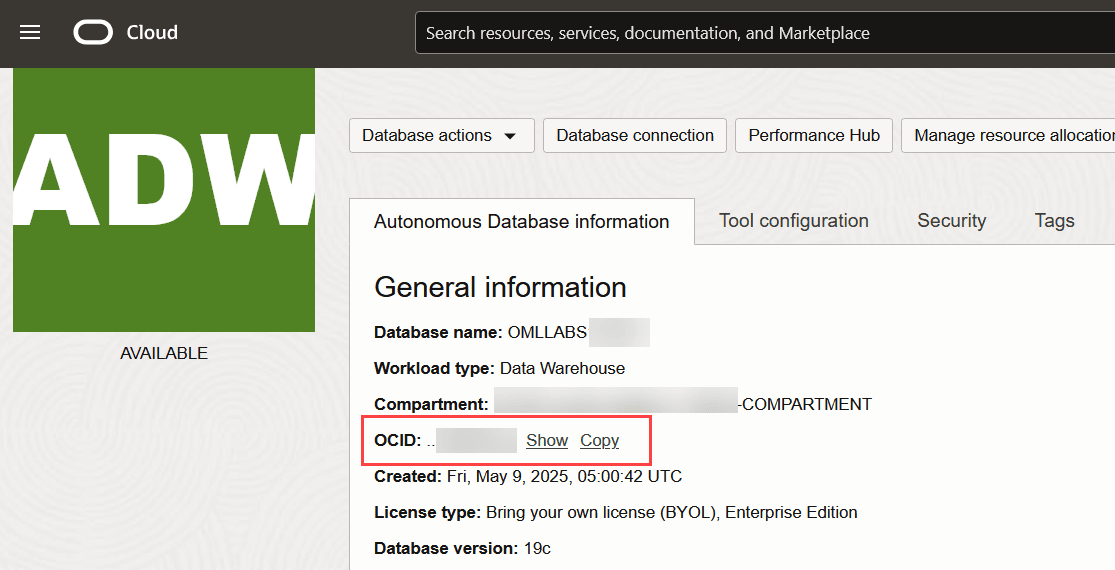Select the Database name OMLLABS text
1115x570 pixels.
click(548, 333)
